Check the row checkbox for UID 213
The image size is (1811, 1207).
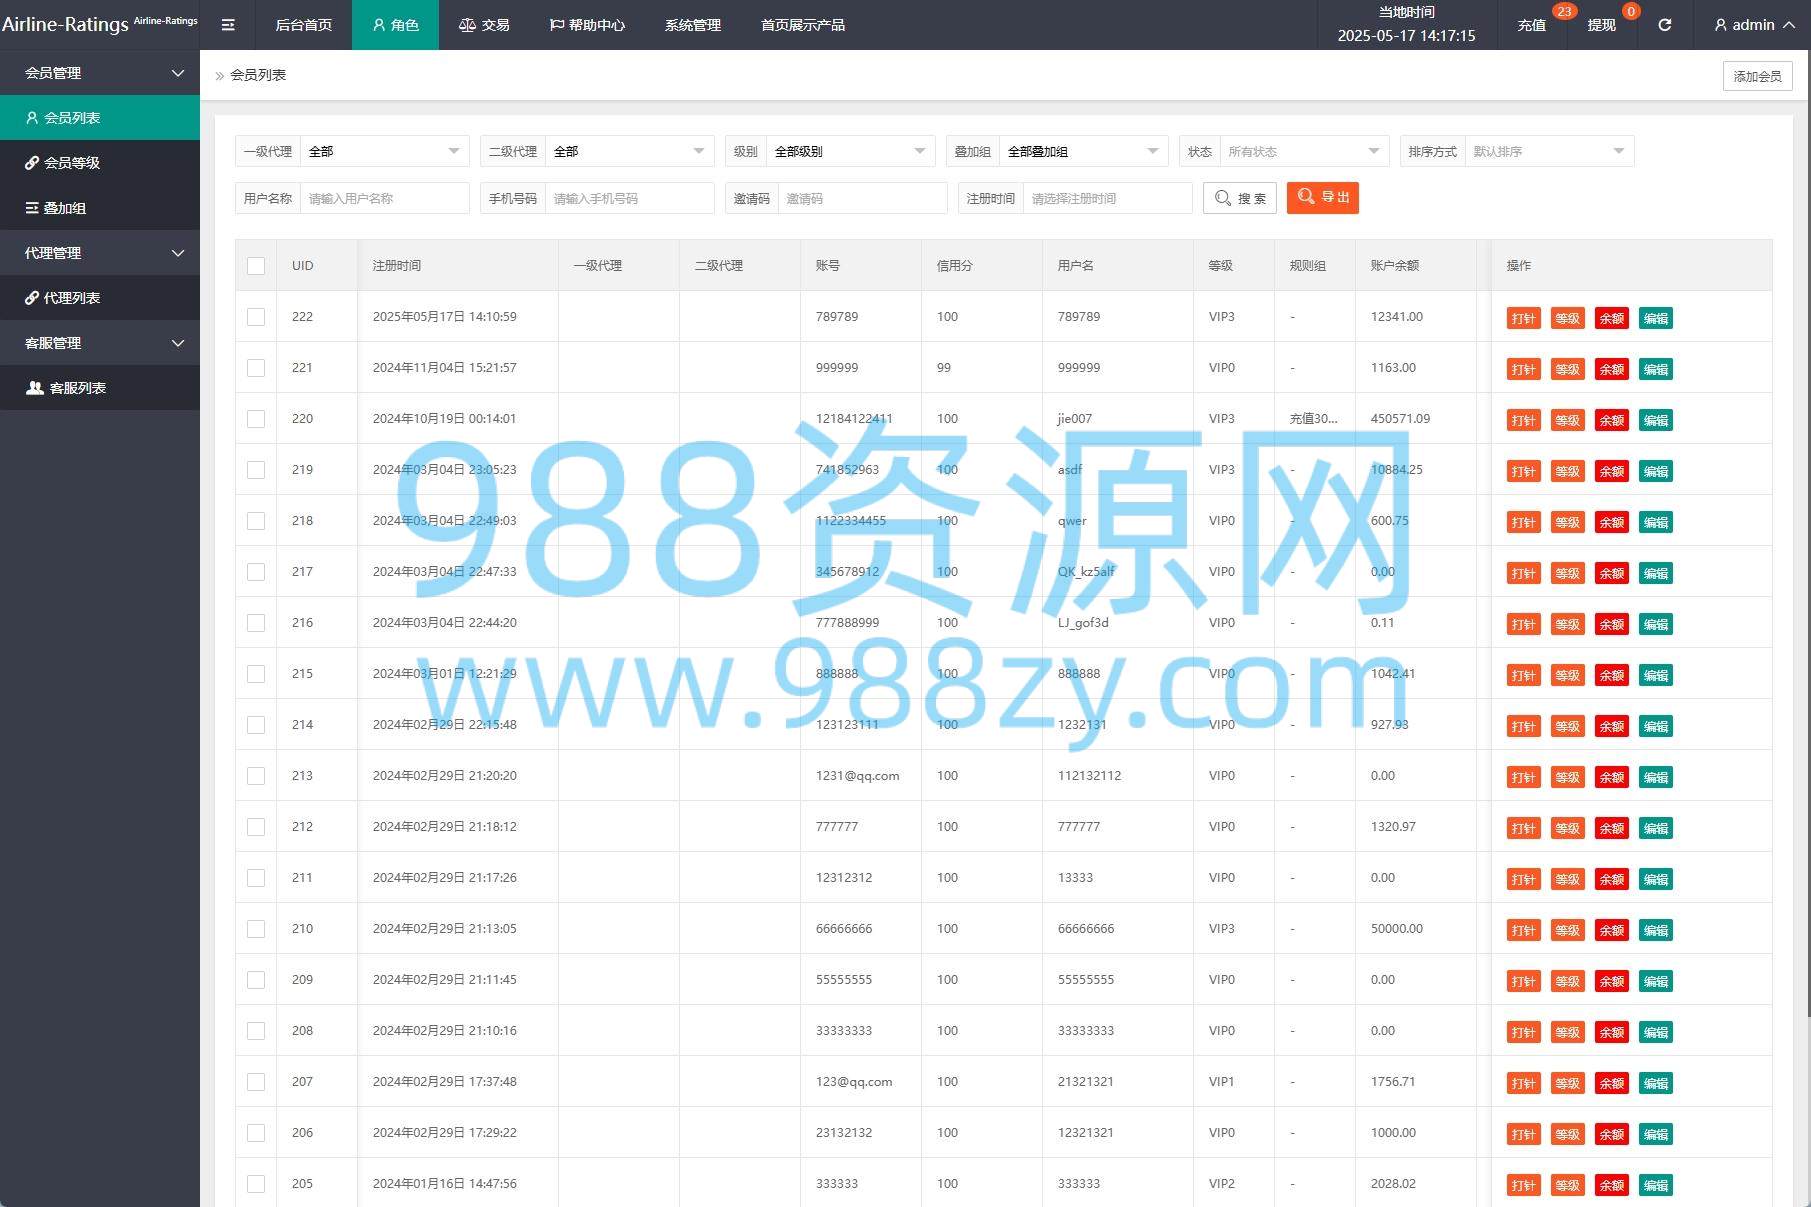point(256,776)
